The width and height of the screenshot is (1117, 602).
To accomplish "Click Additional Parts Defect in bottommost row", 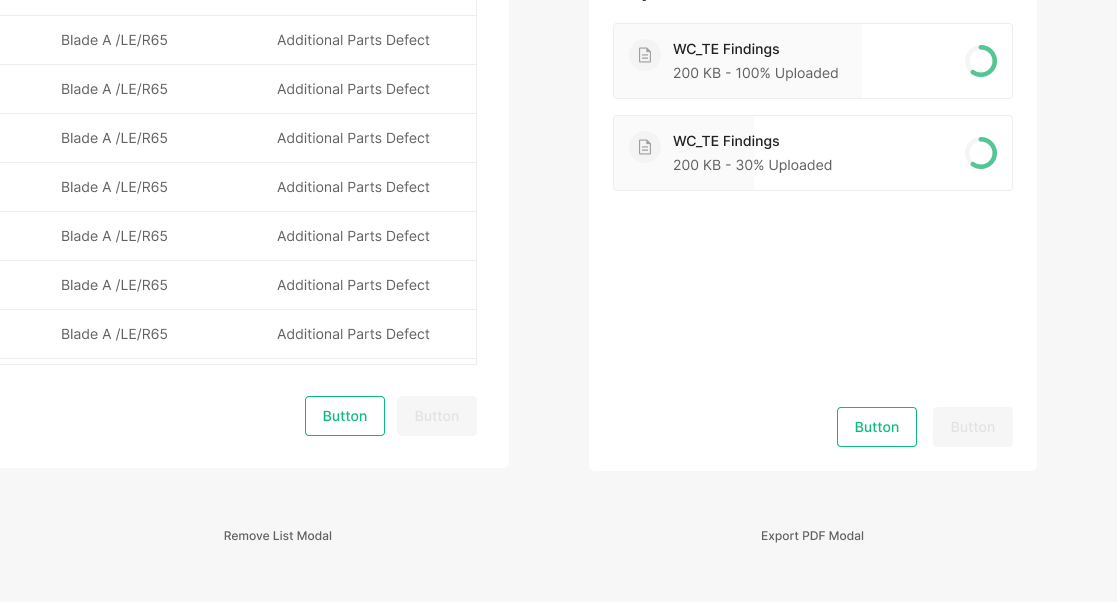I will (x=353, y=334).
